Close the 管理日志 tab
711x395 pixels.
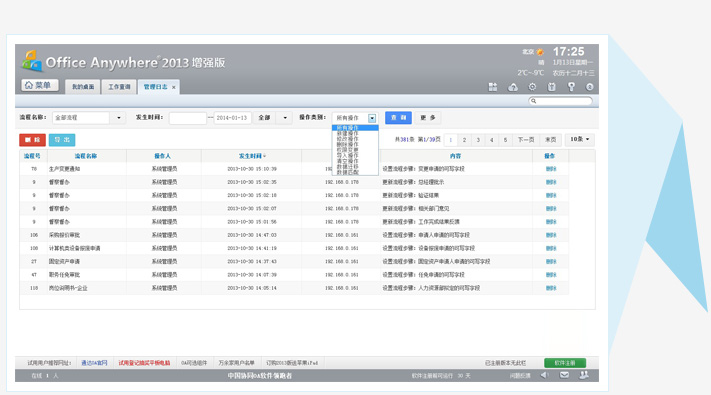click(174, 87)
